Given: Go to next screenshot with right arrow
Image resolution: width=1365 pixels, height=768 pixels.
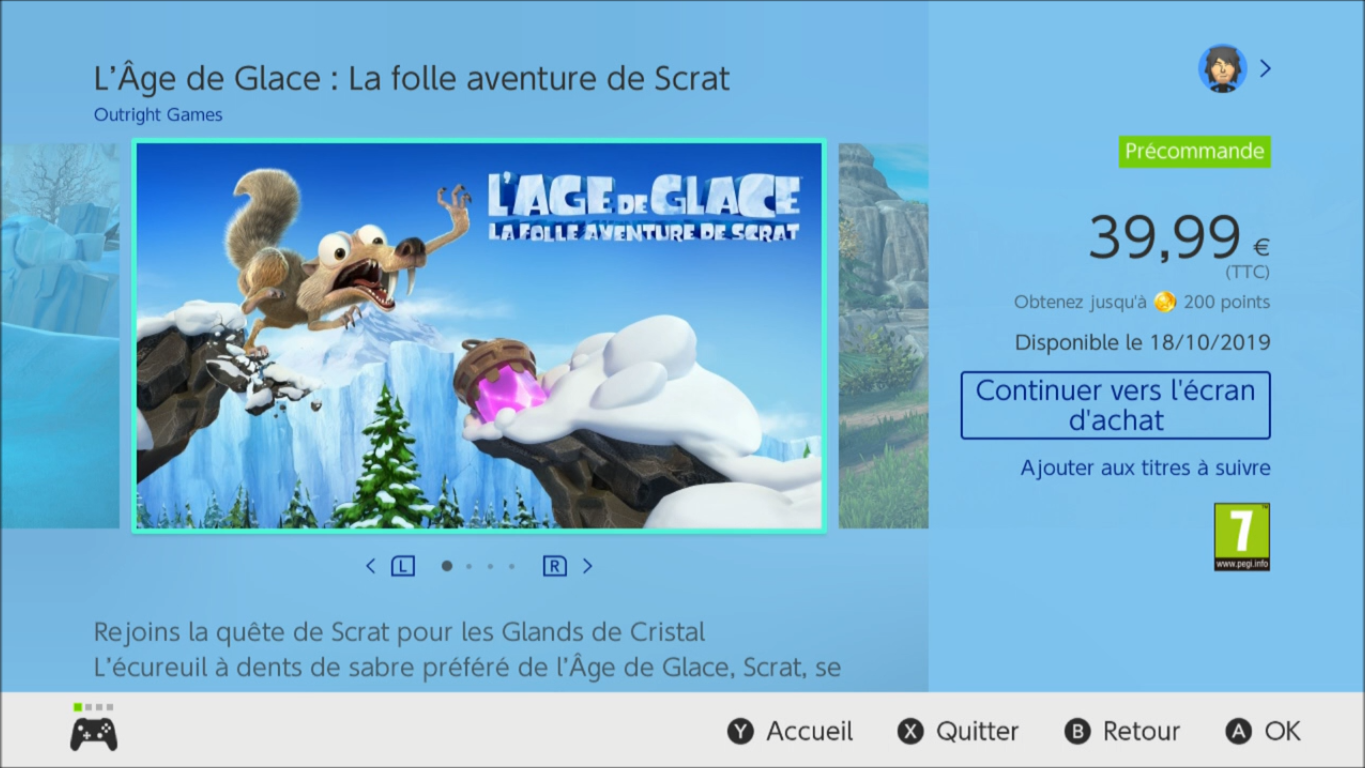Looking at the screenshot, I should 587,566.
